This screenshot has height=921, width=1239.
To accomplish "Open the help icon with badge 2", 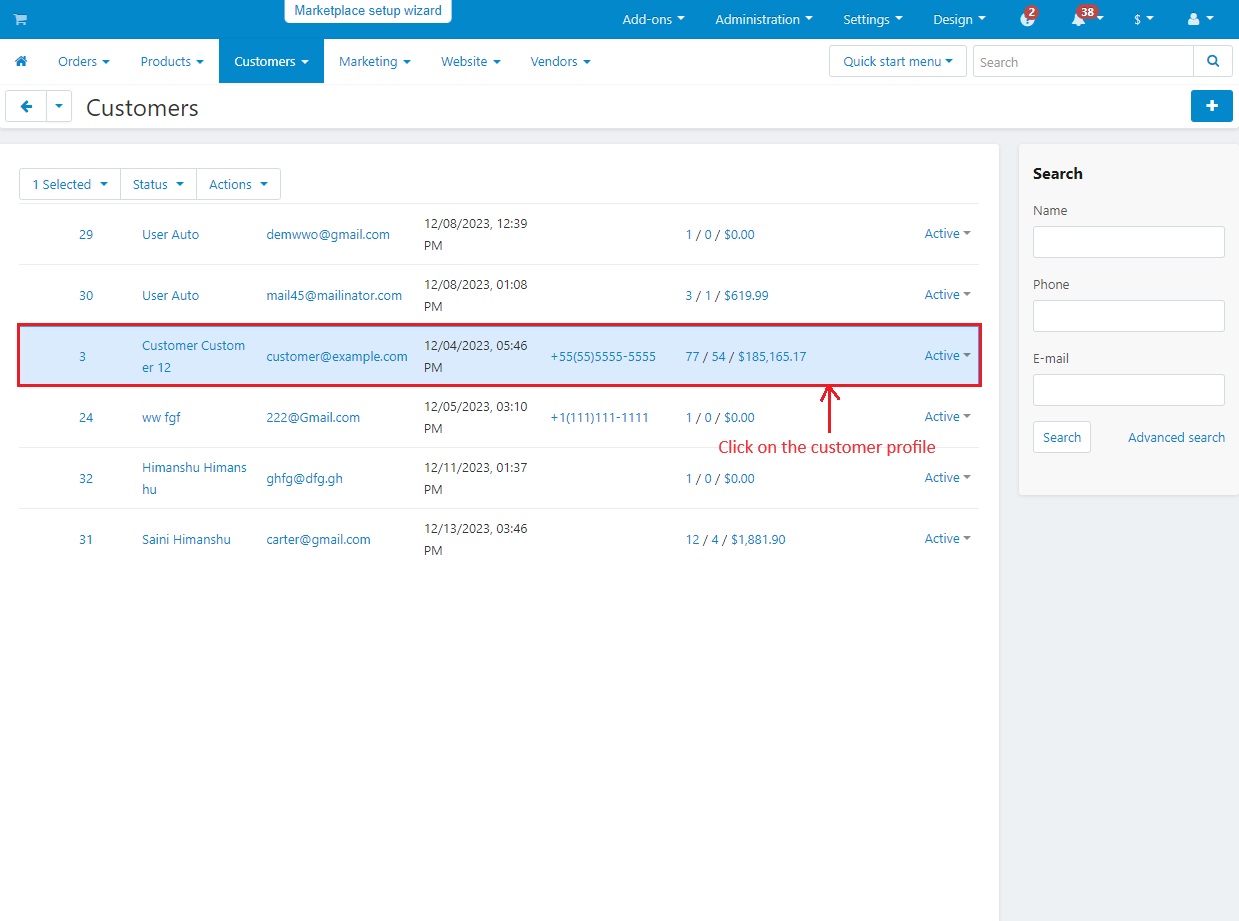I will point(1027,19).
